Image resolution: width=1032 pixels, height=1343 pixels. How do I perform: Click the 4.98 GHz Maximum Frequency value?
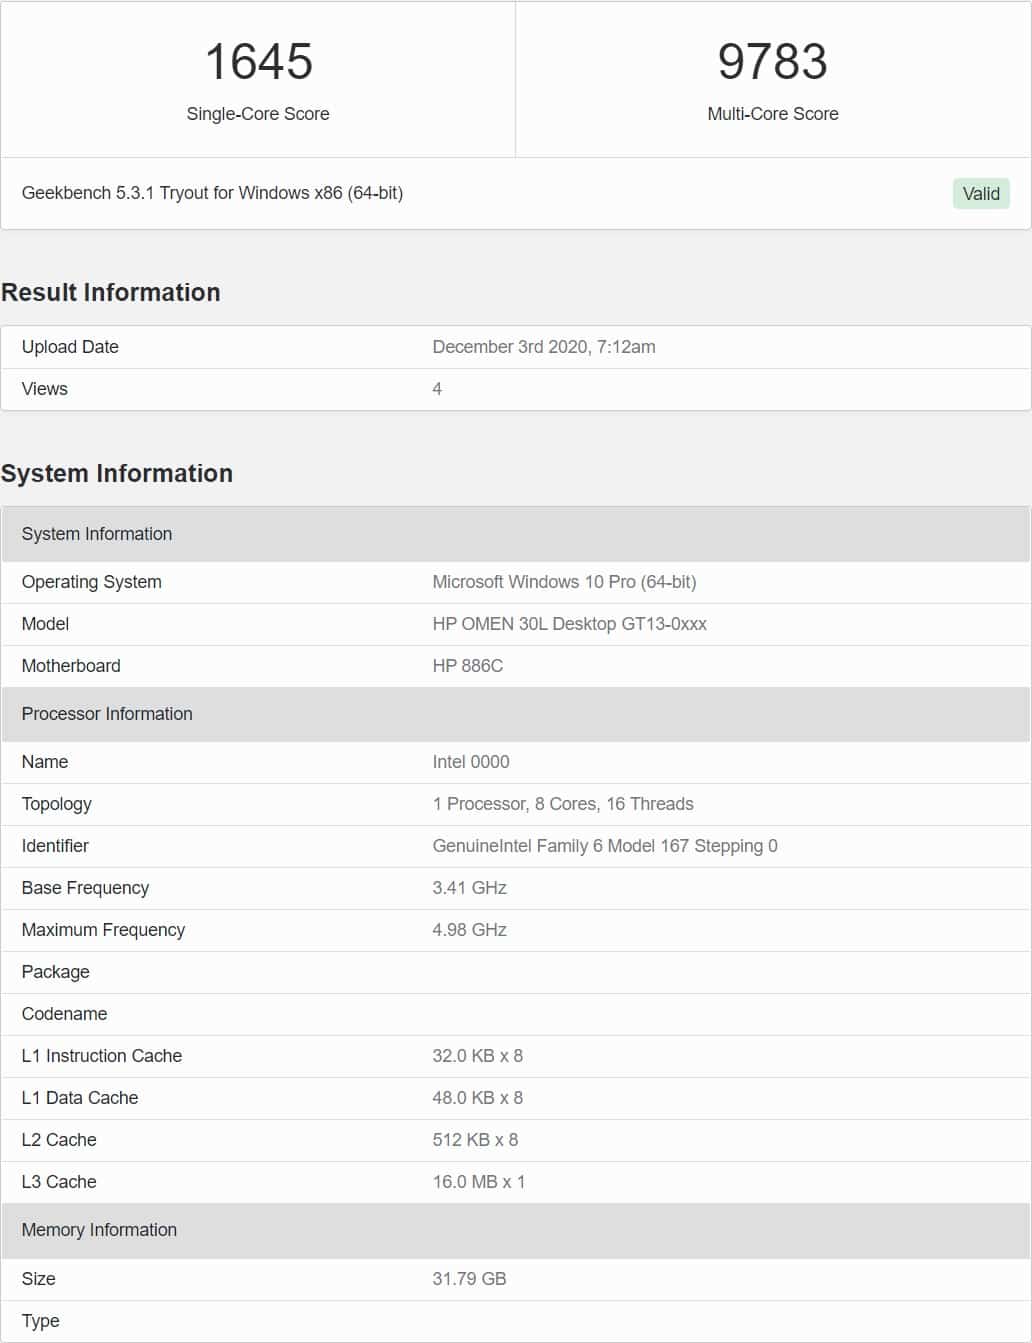pos(469,930)
